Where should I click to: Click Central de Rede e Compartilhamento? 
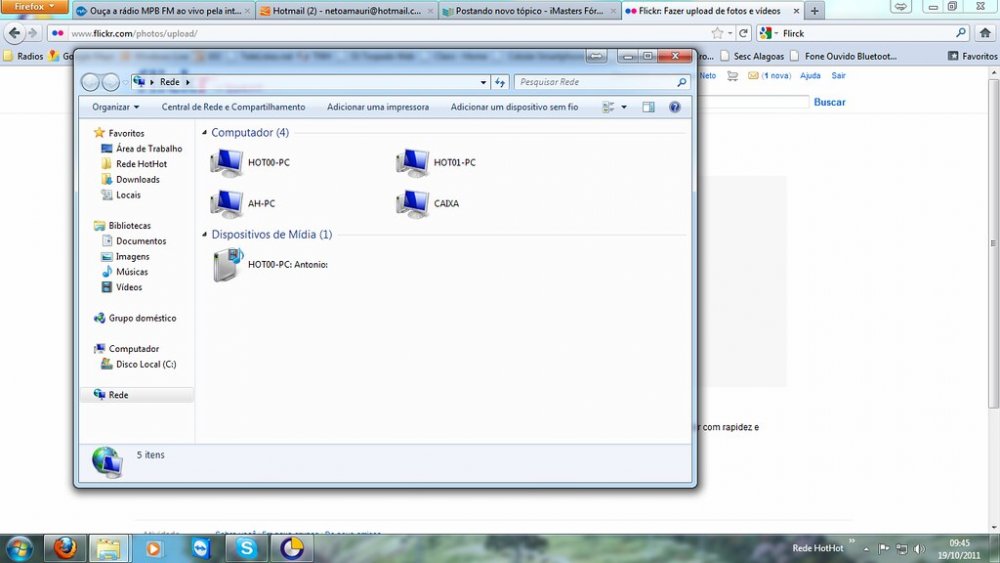(233, 107)
